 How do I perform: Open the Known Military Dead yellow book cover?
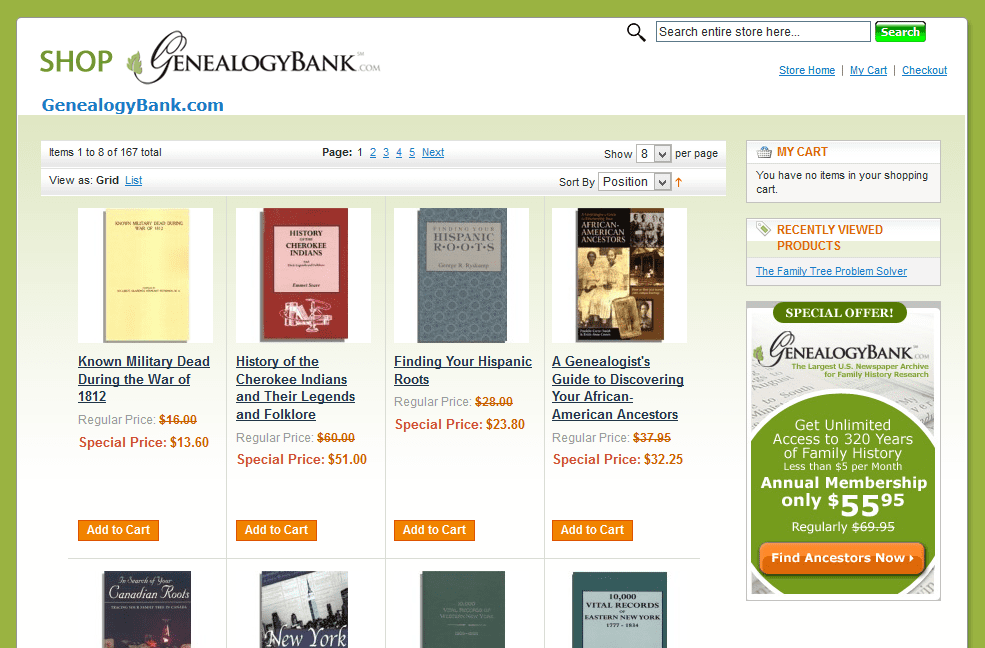146,276
